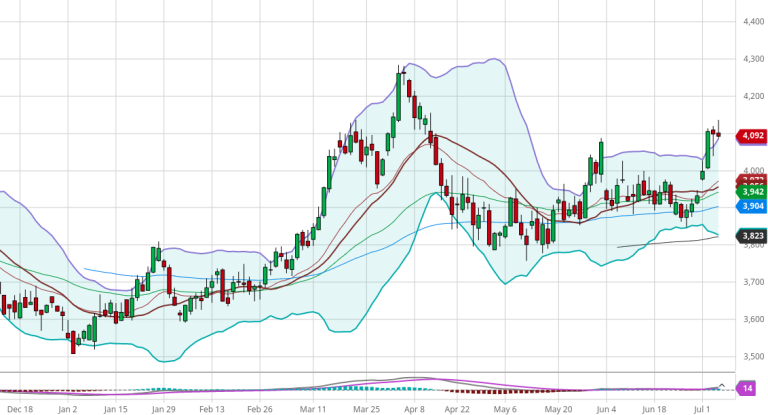Select the dark 3,823 price tag
The width and height of the screenshot is (768, 415).
[751, 236]
